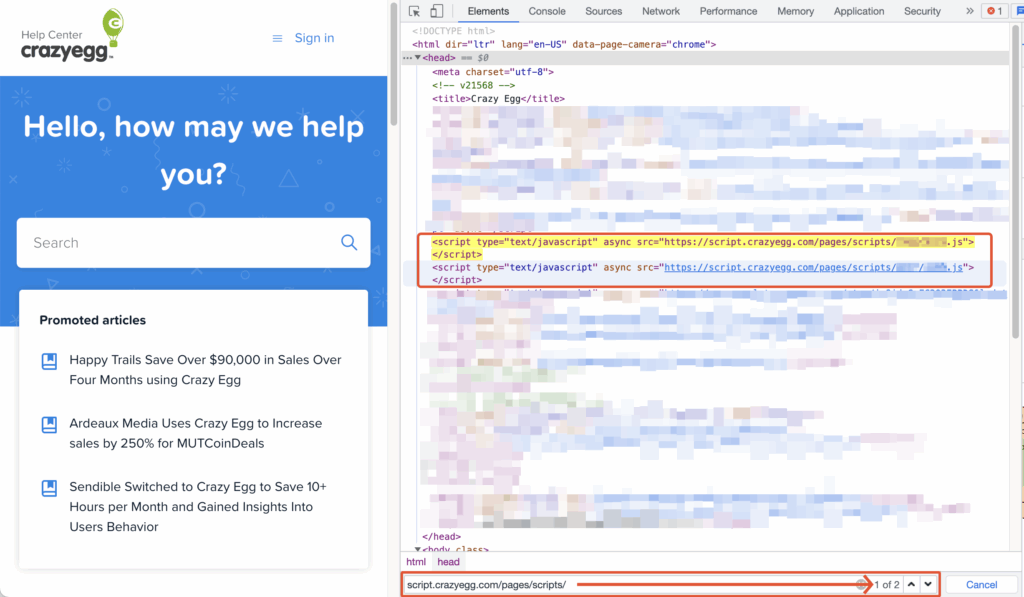1024x597 pixels.
Task: Open the Memory tab
Action: (x=795, y=11)
